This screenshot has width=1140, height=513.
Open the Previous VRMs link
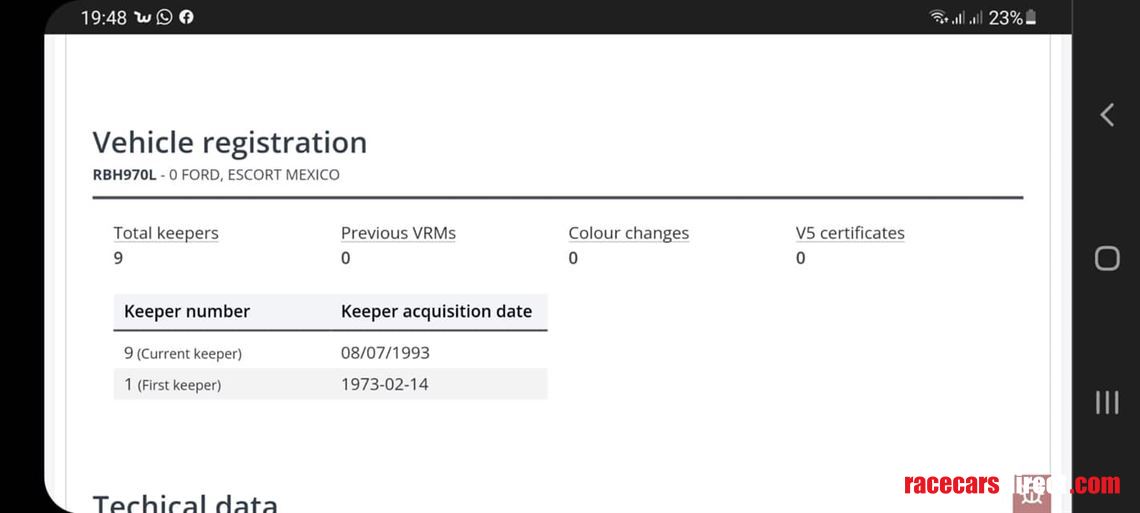(398, 233)
